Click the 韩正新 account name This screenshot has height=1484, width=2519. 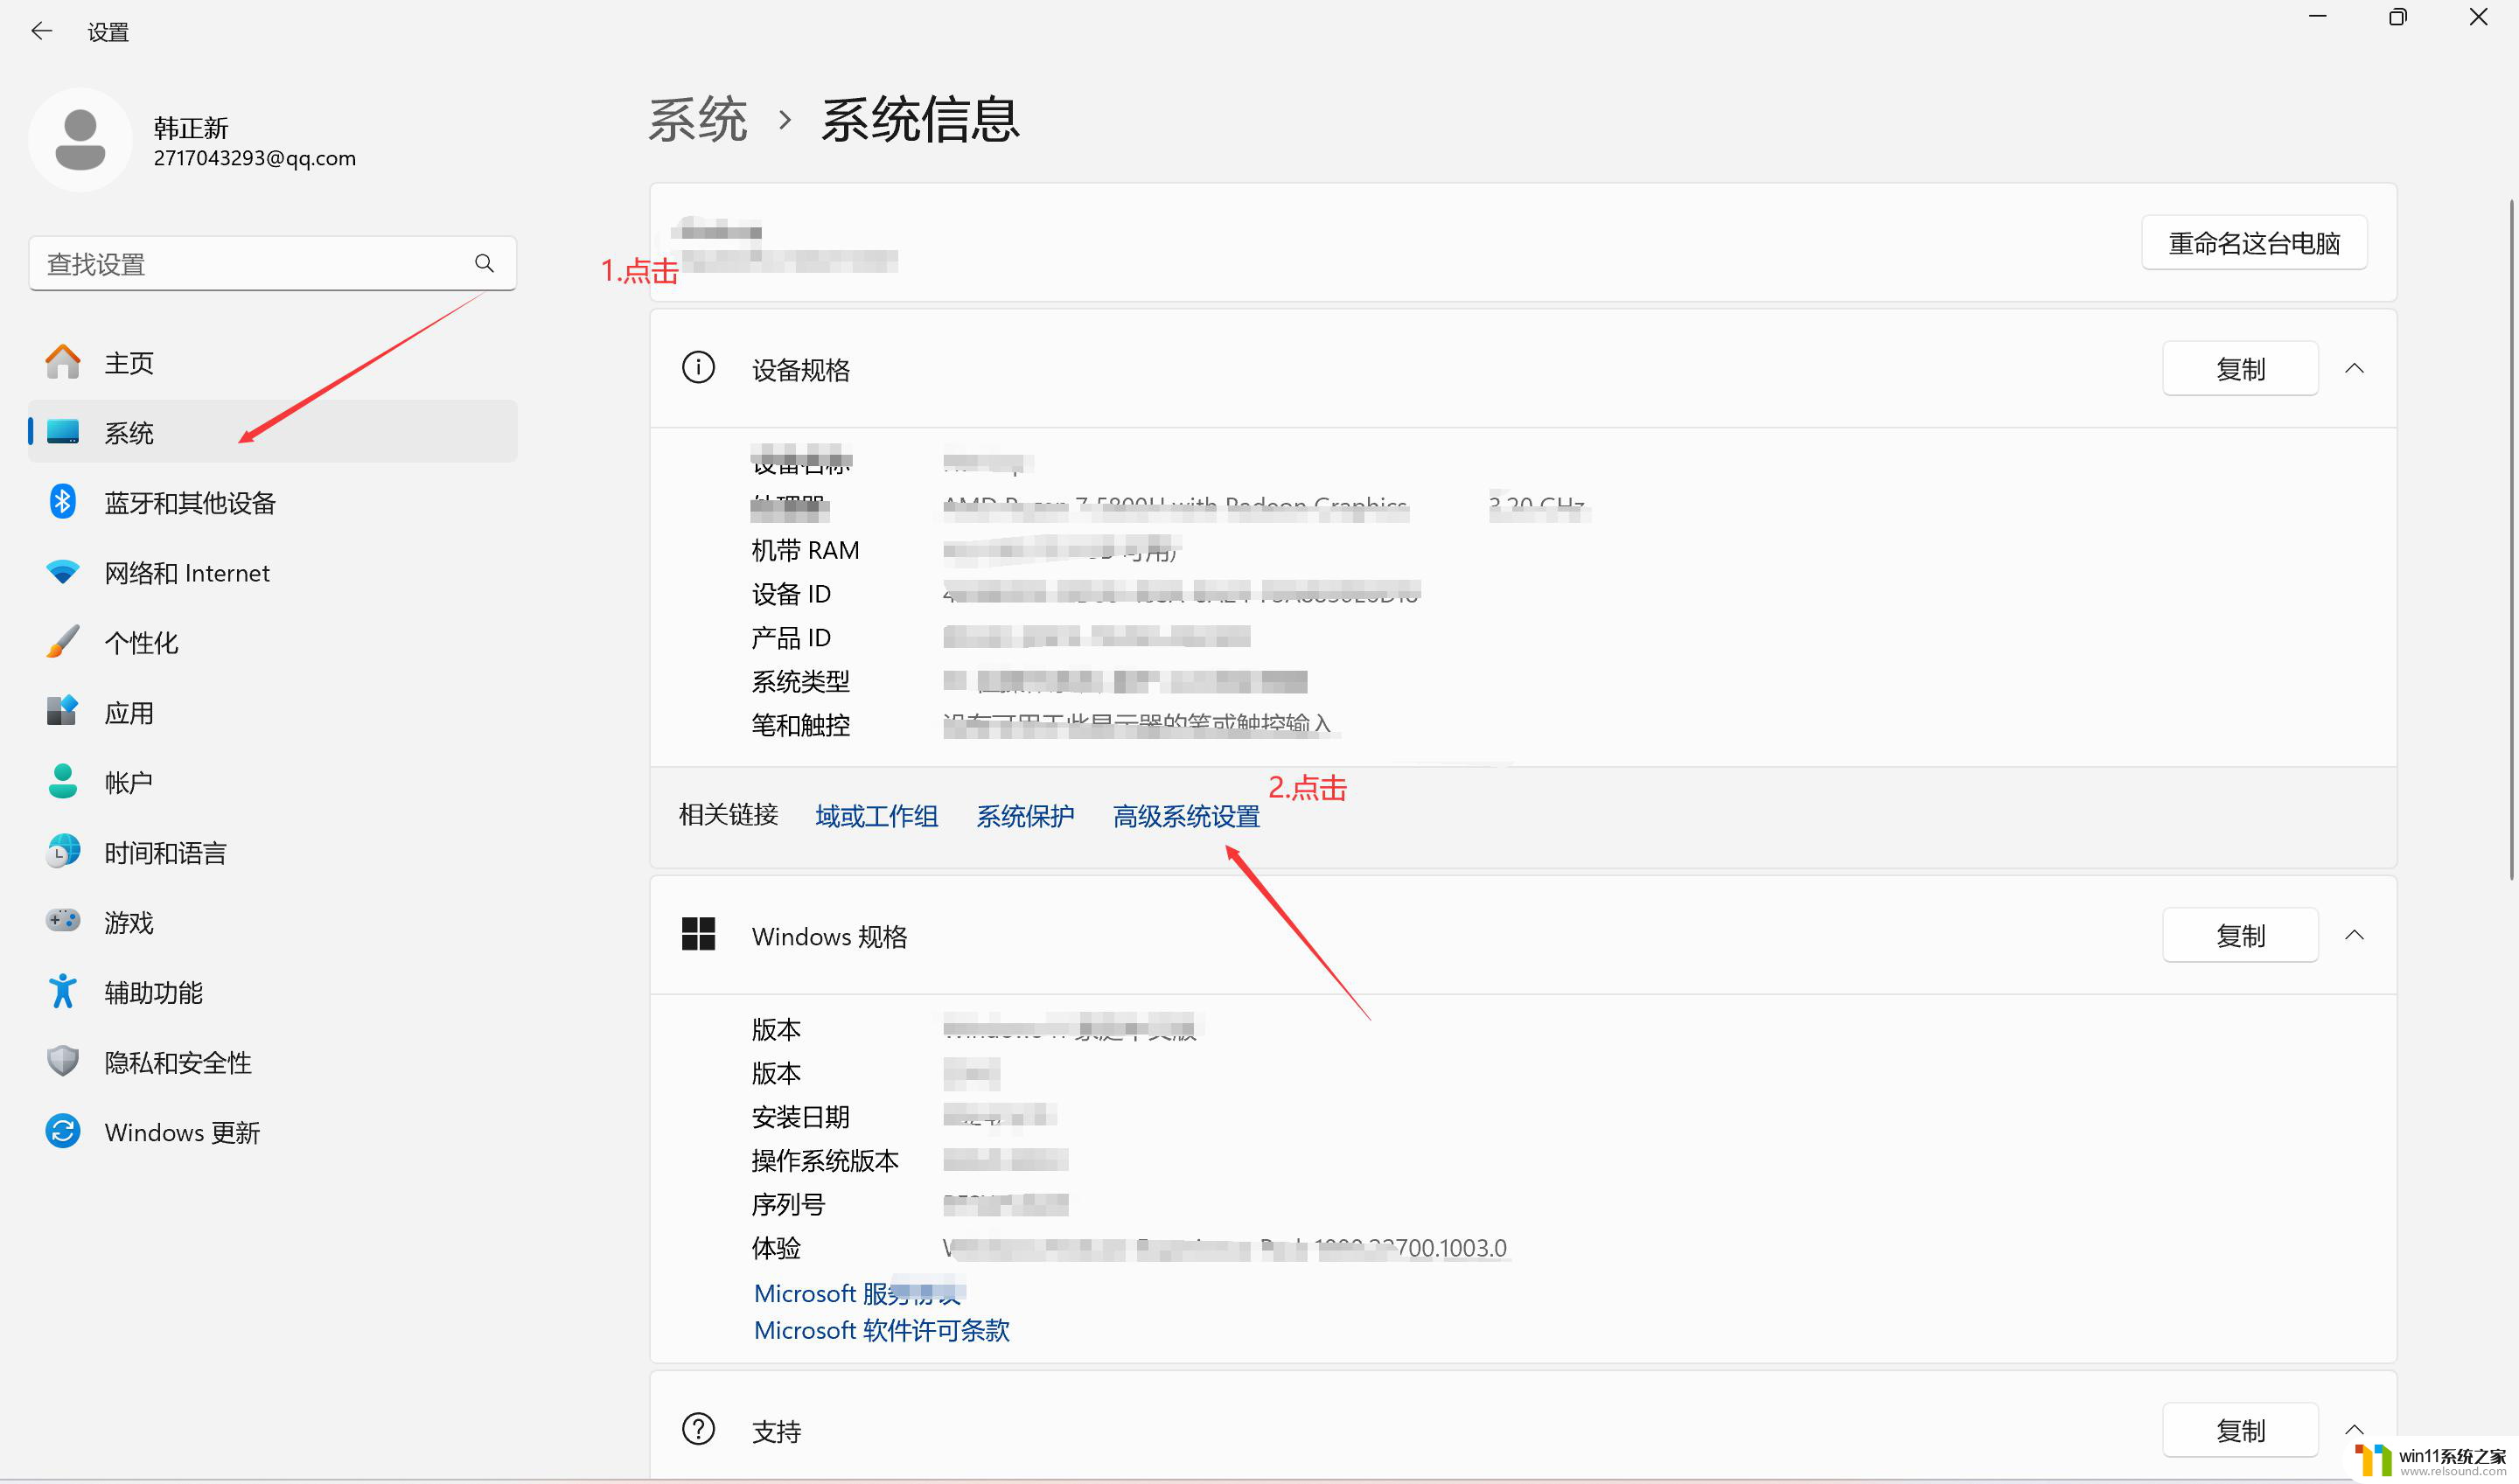(191, 128)
